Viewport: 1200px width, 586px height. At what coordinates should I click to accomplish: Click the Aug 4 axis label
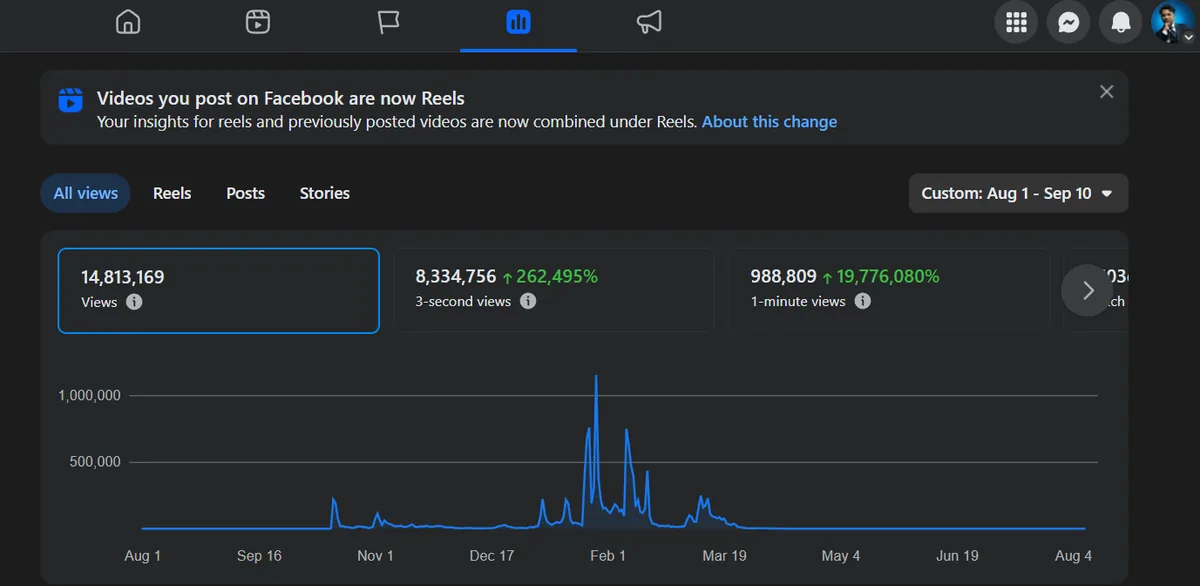pos(1073,556)
